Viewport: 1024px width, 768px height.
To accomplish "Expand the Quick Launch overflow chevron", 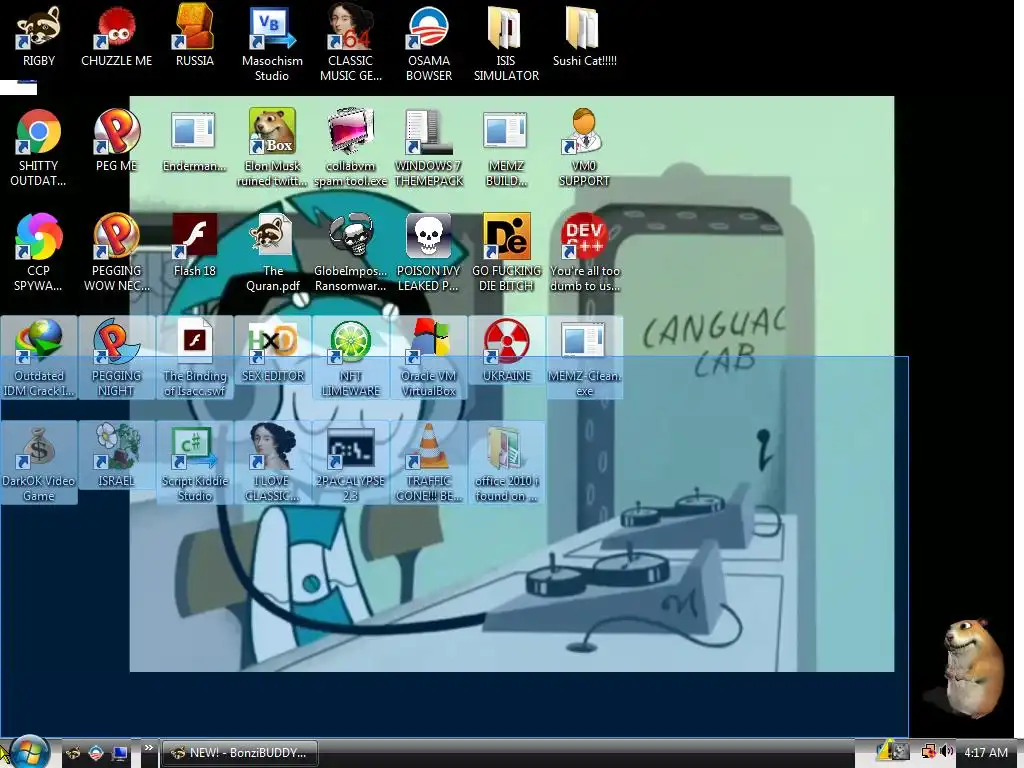I will pos(148,748).
